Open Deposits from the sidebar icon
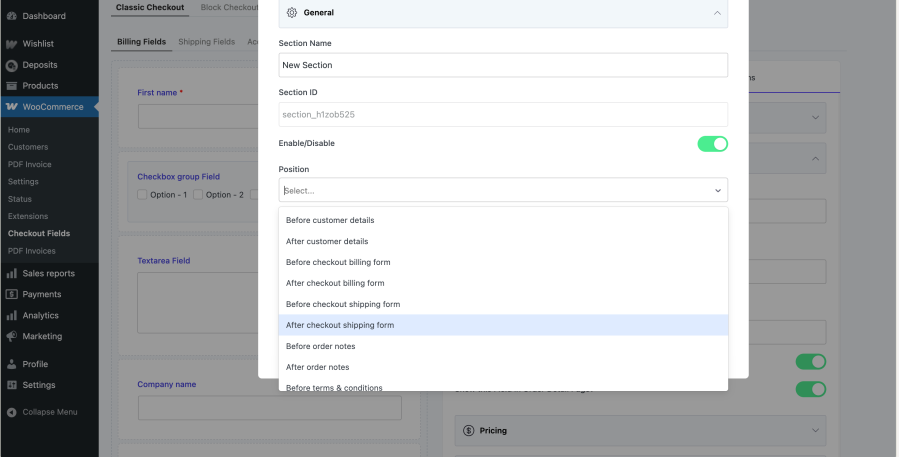The image size is (899, 457). point(11,65)
